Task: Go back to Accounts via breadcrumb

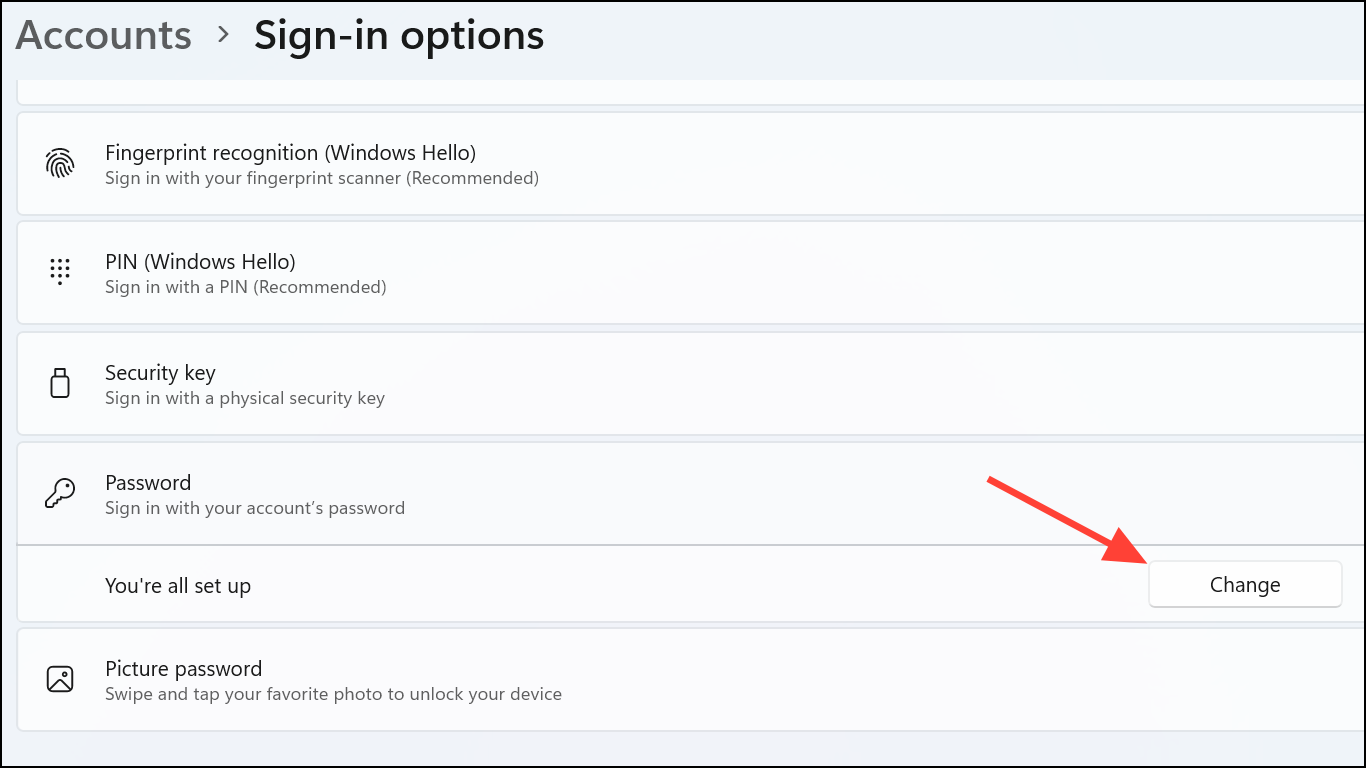Action: (104, 35)
